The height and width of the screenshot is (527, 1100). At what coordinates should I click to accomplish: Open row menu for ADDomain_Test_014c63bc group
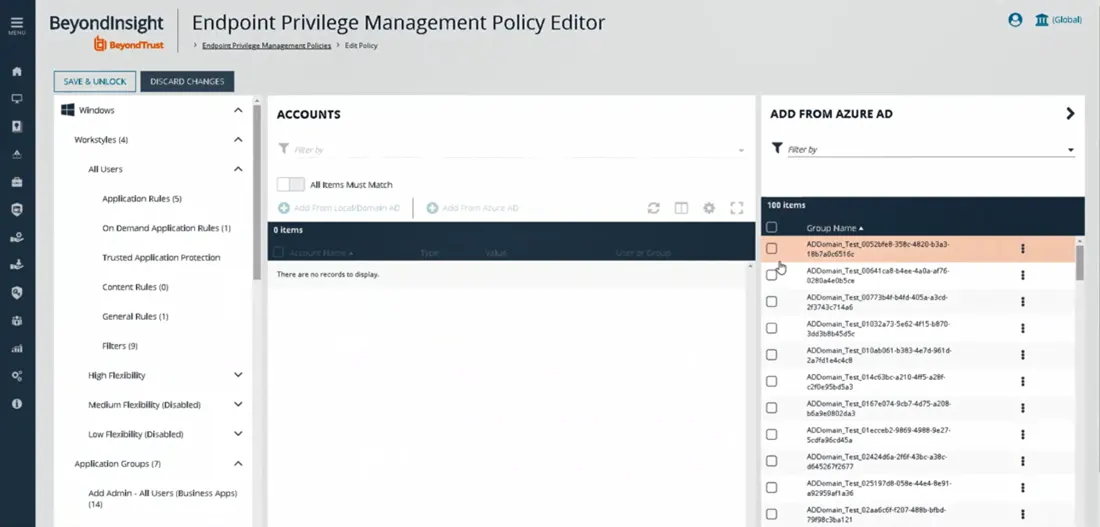(x=1023, y=382)
